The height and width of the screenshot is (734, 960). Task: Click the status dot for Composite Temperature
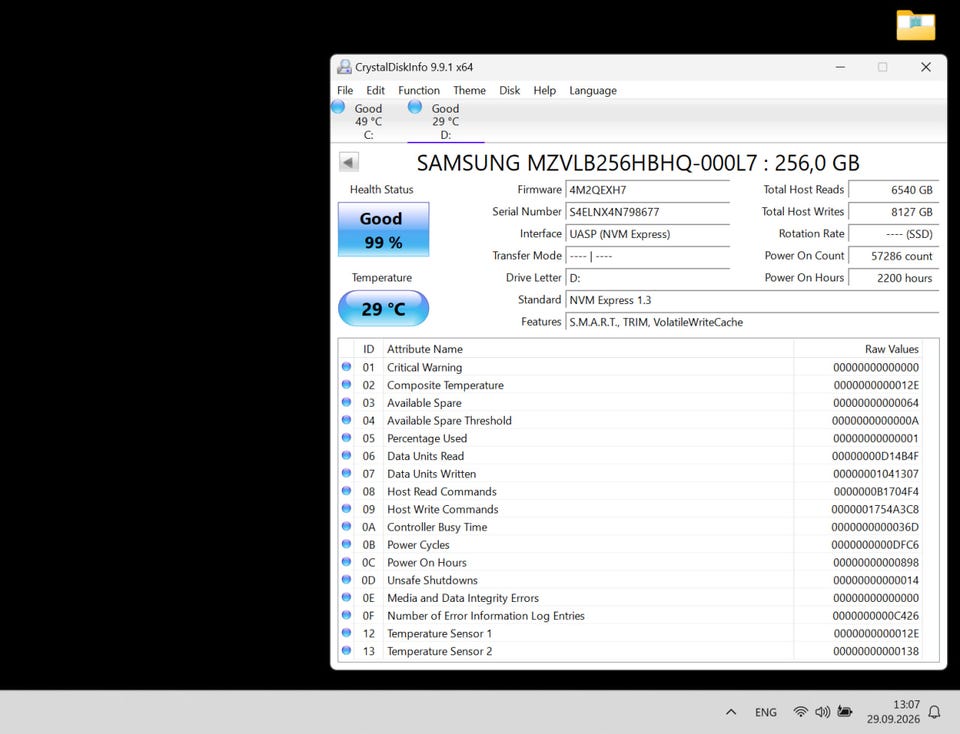(x=347, y=384)
